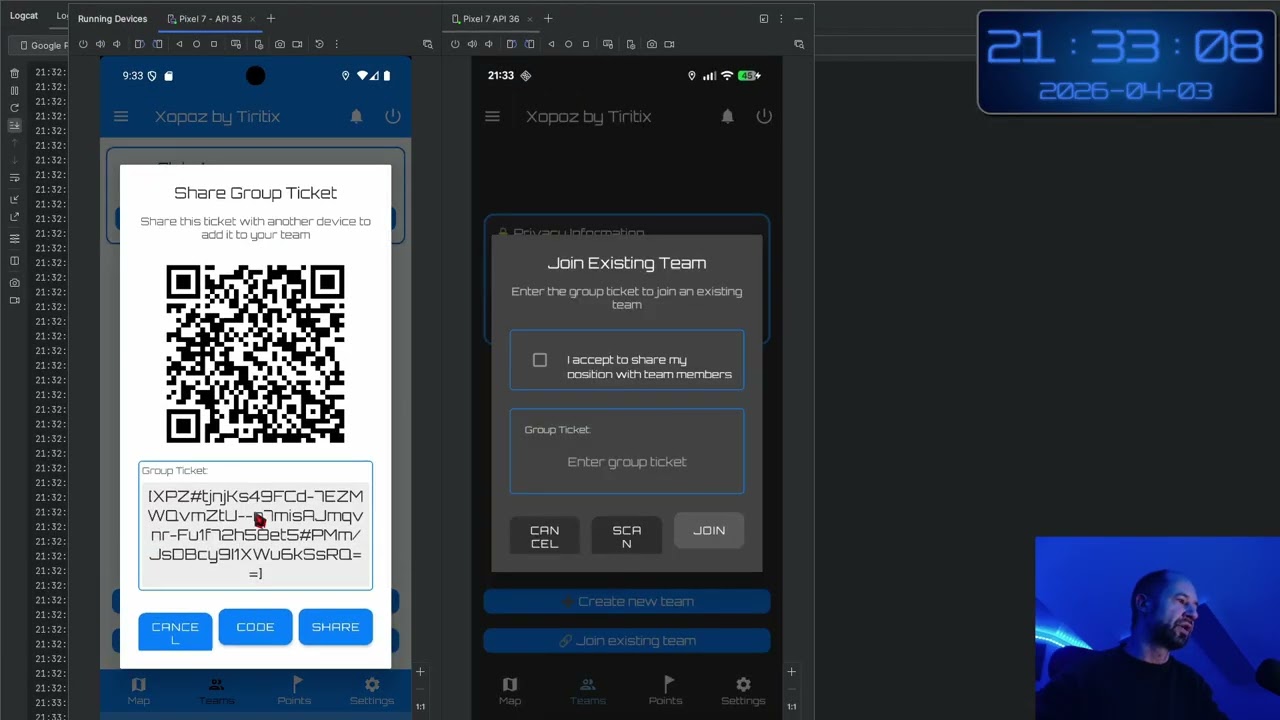Screen dimensions: 1280x720
Task: Take screenshot of Pixel 7 API 36 emulator
Action: tap(652, 44)
